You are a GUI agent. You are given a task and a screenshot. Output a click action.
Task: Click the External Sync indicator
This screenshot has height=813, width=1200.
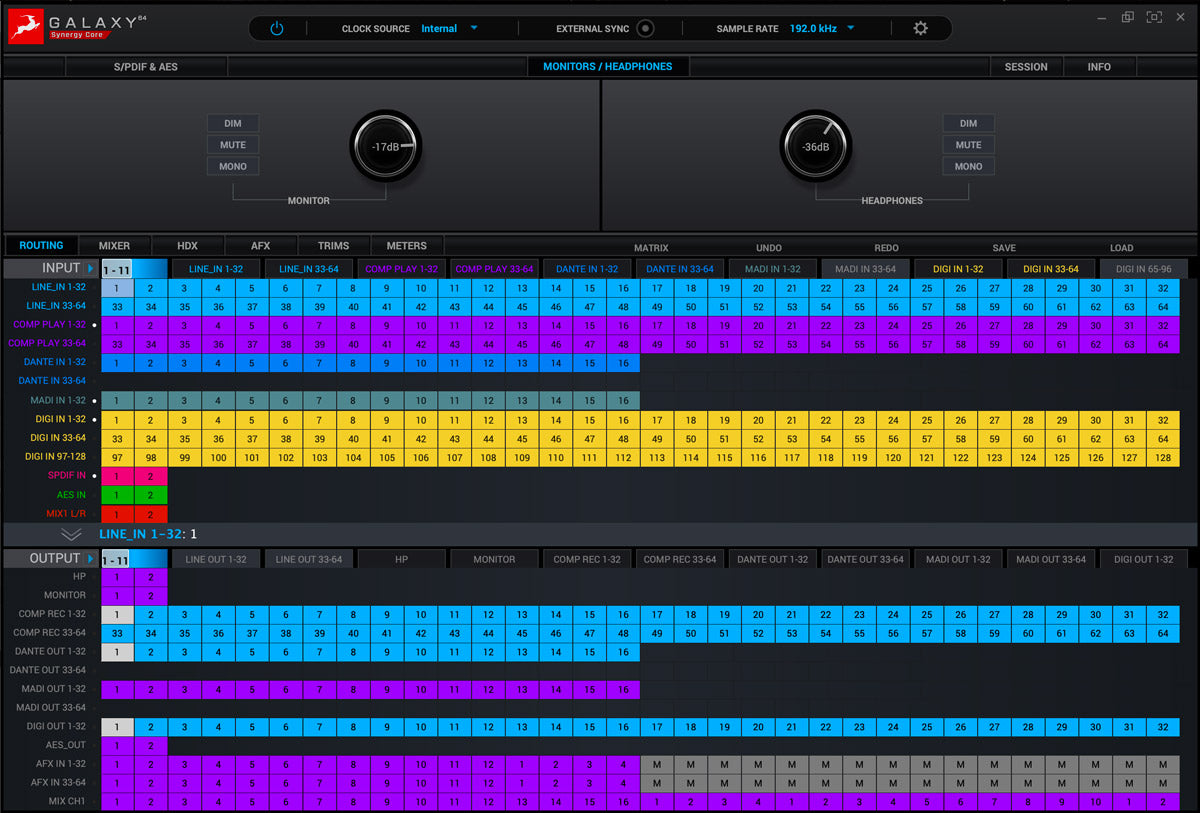(x=645, y=29)
